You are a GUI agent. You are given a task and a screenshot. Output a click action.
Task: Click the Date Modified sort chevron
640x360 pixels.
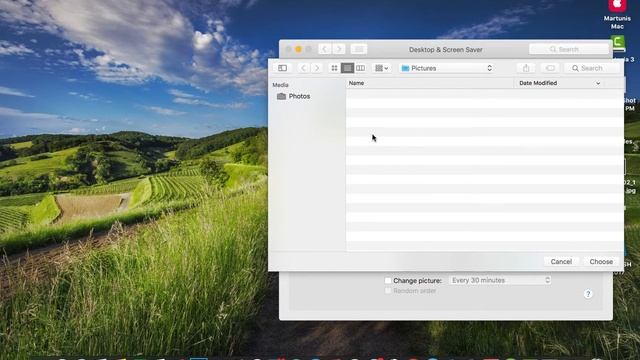click(598, 83)
